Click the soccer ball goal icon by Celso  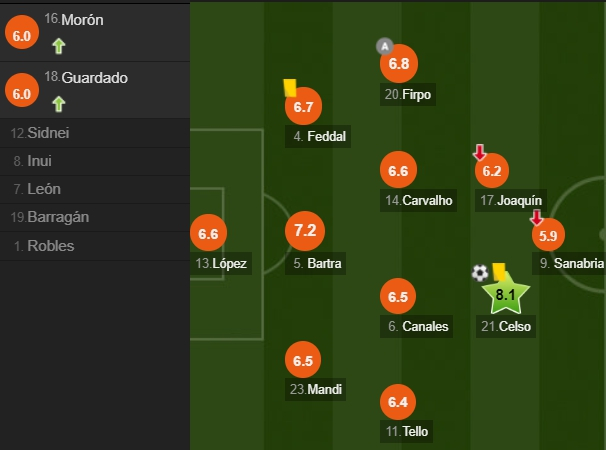pyautogui.click(x=481, y=272)
